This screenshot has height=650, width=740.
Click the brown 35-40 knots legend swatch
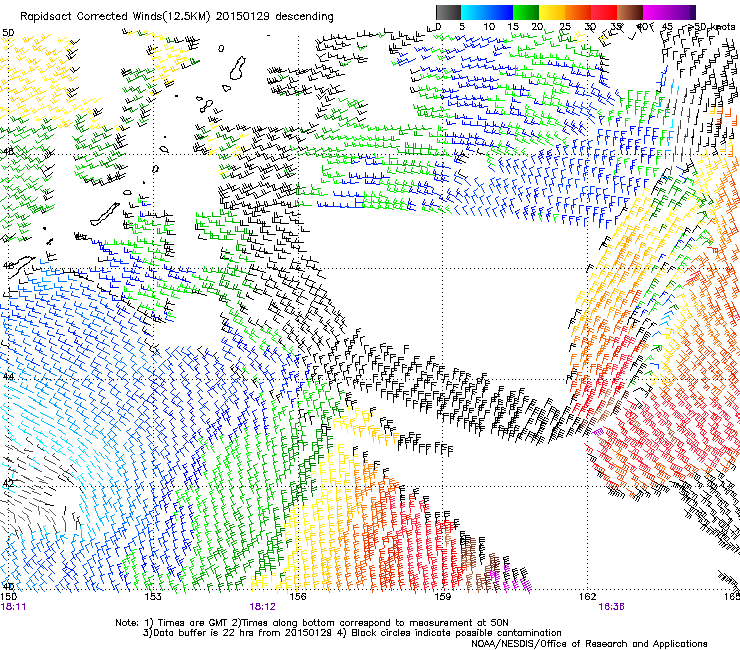[630, 12]
